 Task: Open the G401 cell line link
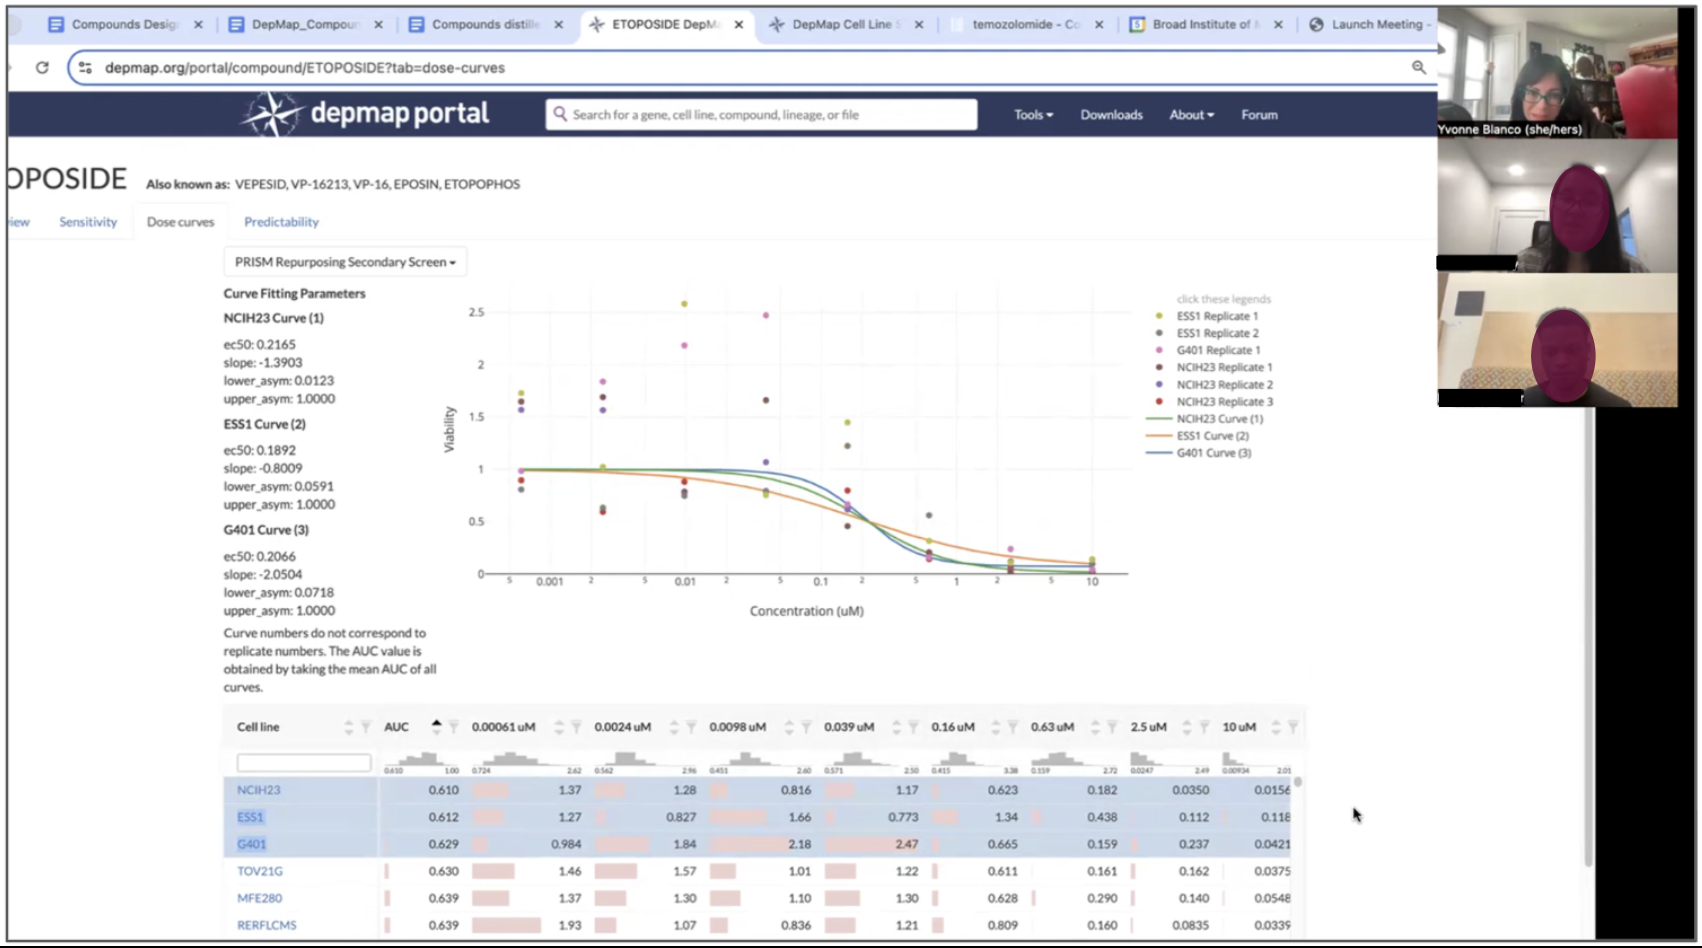(252, 844)
